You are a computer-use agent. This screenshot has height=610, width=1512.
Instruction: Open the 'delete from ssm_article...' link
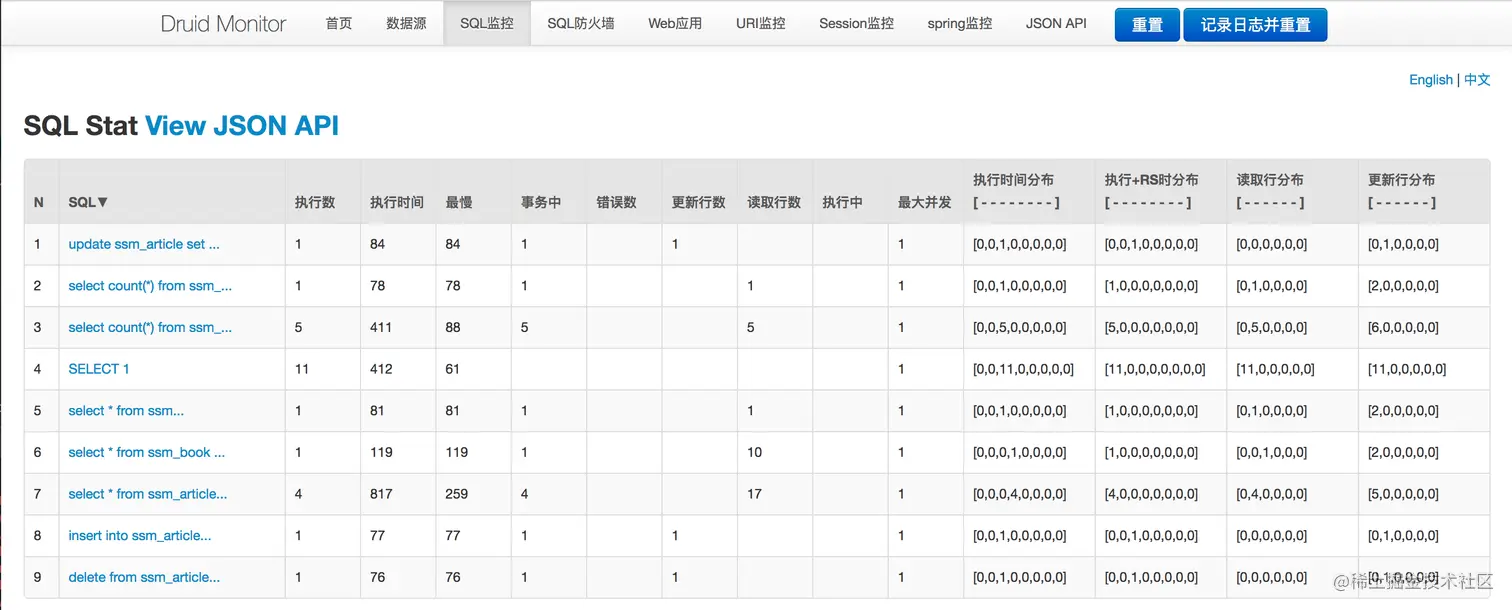click(144, 577)
